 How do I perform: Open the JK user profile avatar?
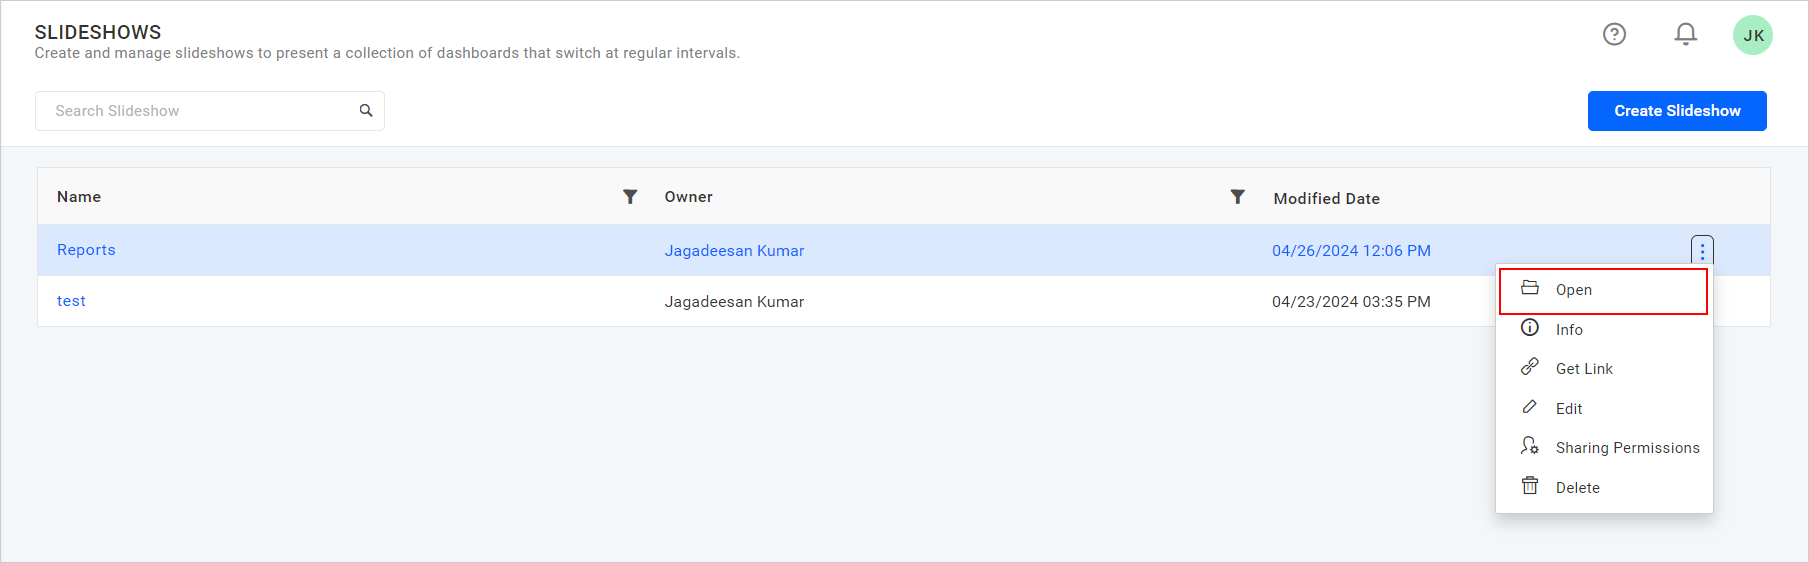coord(1752,35)
